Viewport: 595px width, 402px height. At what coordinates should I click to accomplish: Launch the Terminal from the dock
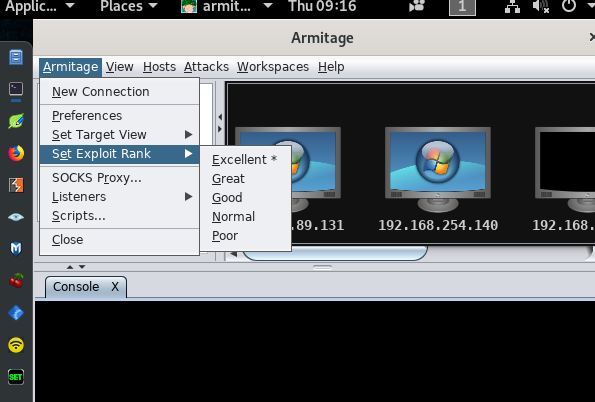click(x=16, y=89)
